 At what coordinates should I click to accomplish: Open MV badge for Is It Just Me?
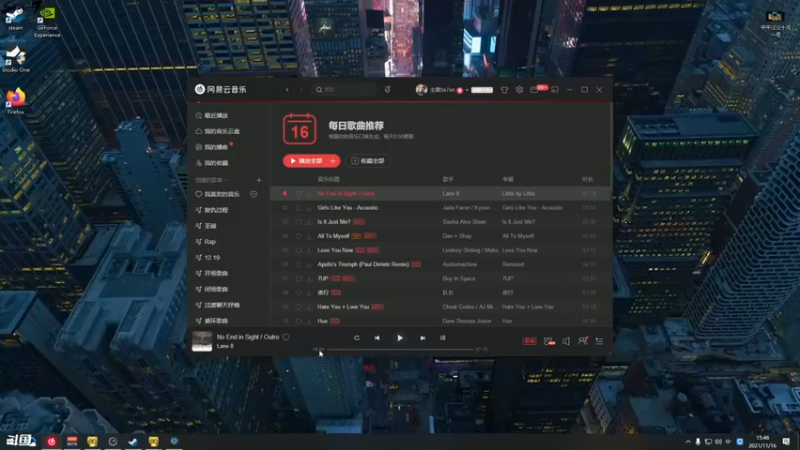point(359,222)
